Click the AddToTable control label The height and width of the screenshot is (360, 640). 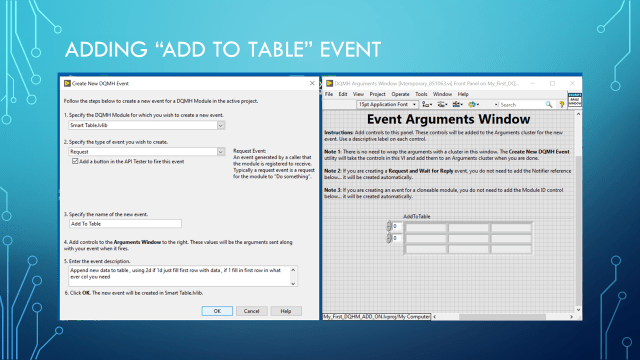[x=417, y=216]
